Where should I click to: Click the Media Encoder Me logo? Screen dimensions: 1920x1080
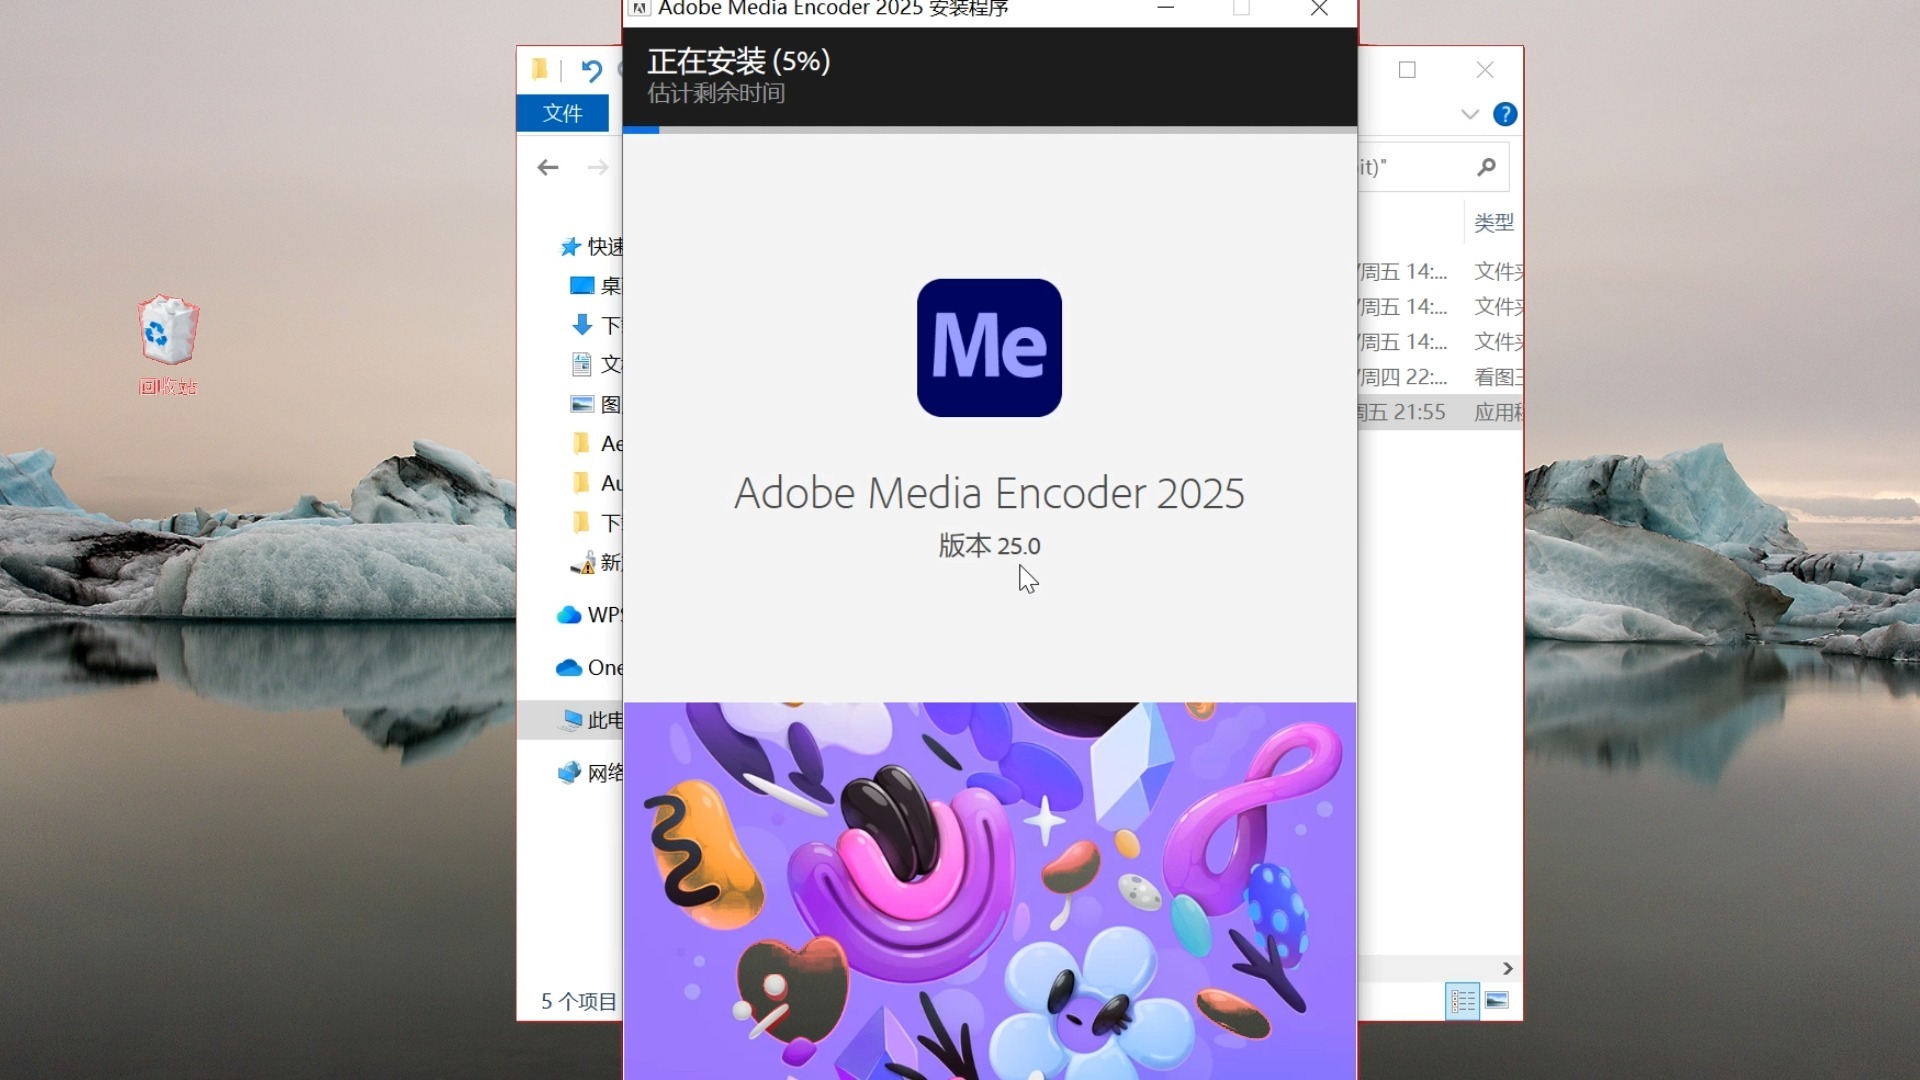[989, 347]
